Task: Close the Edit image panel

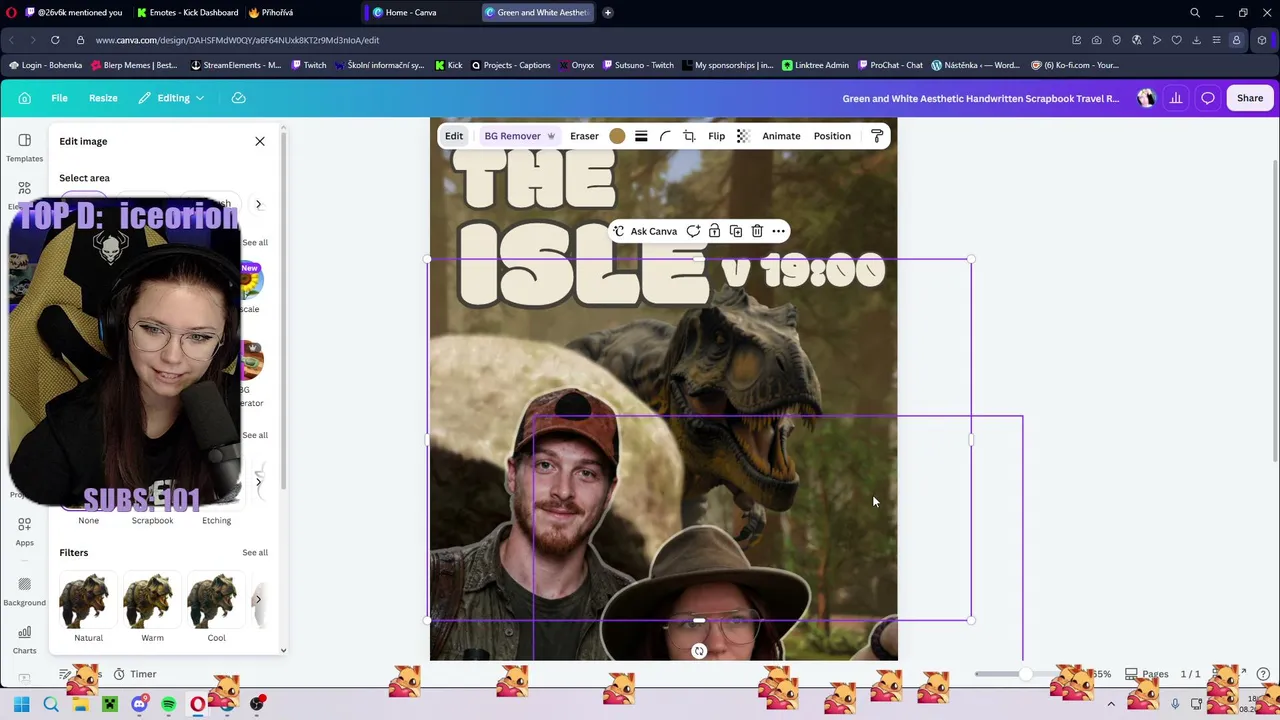Action: click(260, 141)
